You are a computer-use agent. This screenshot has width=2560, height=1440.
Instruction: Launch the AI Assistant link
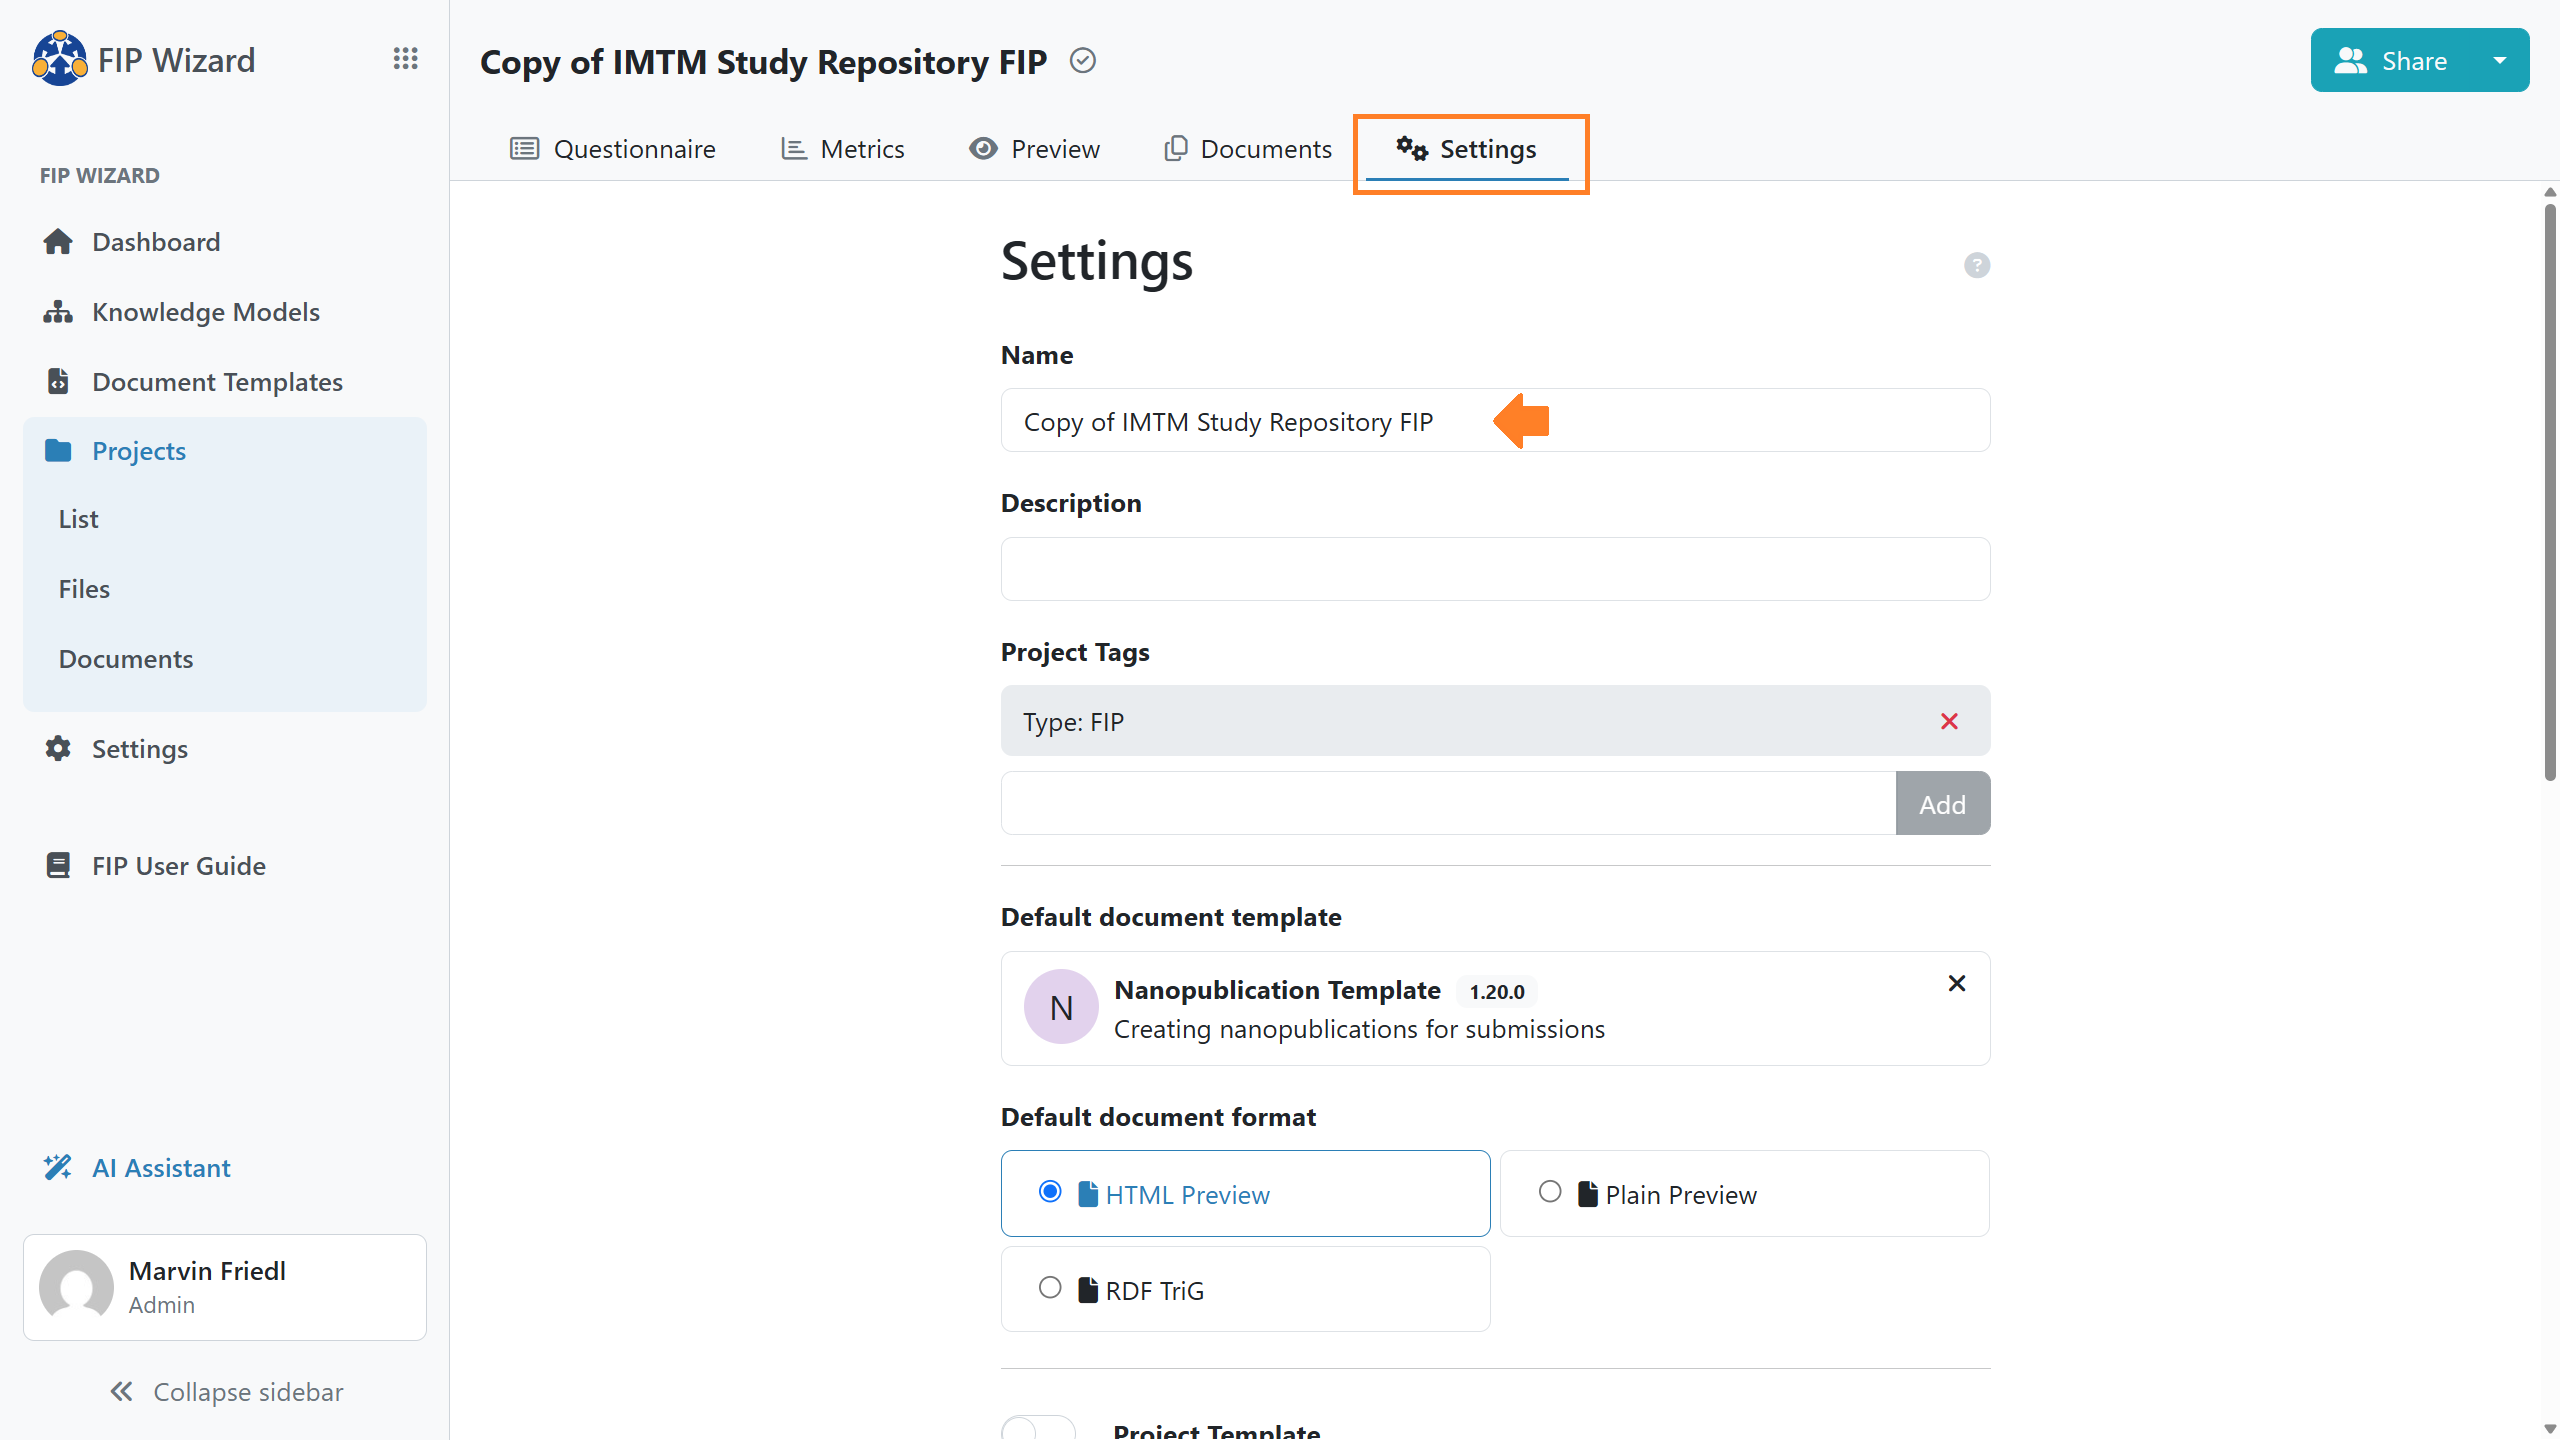pyautogui.click(x=225, y=1168)
